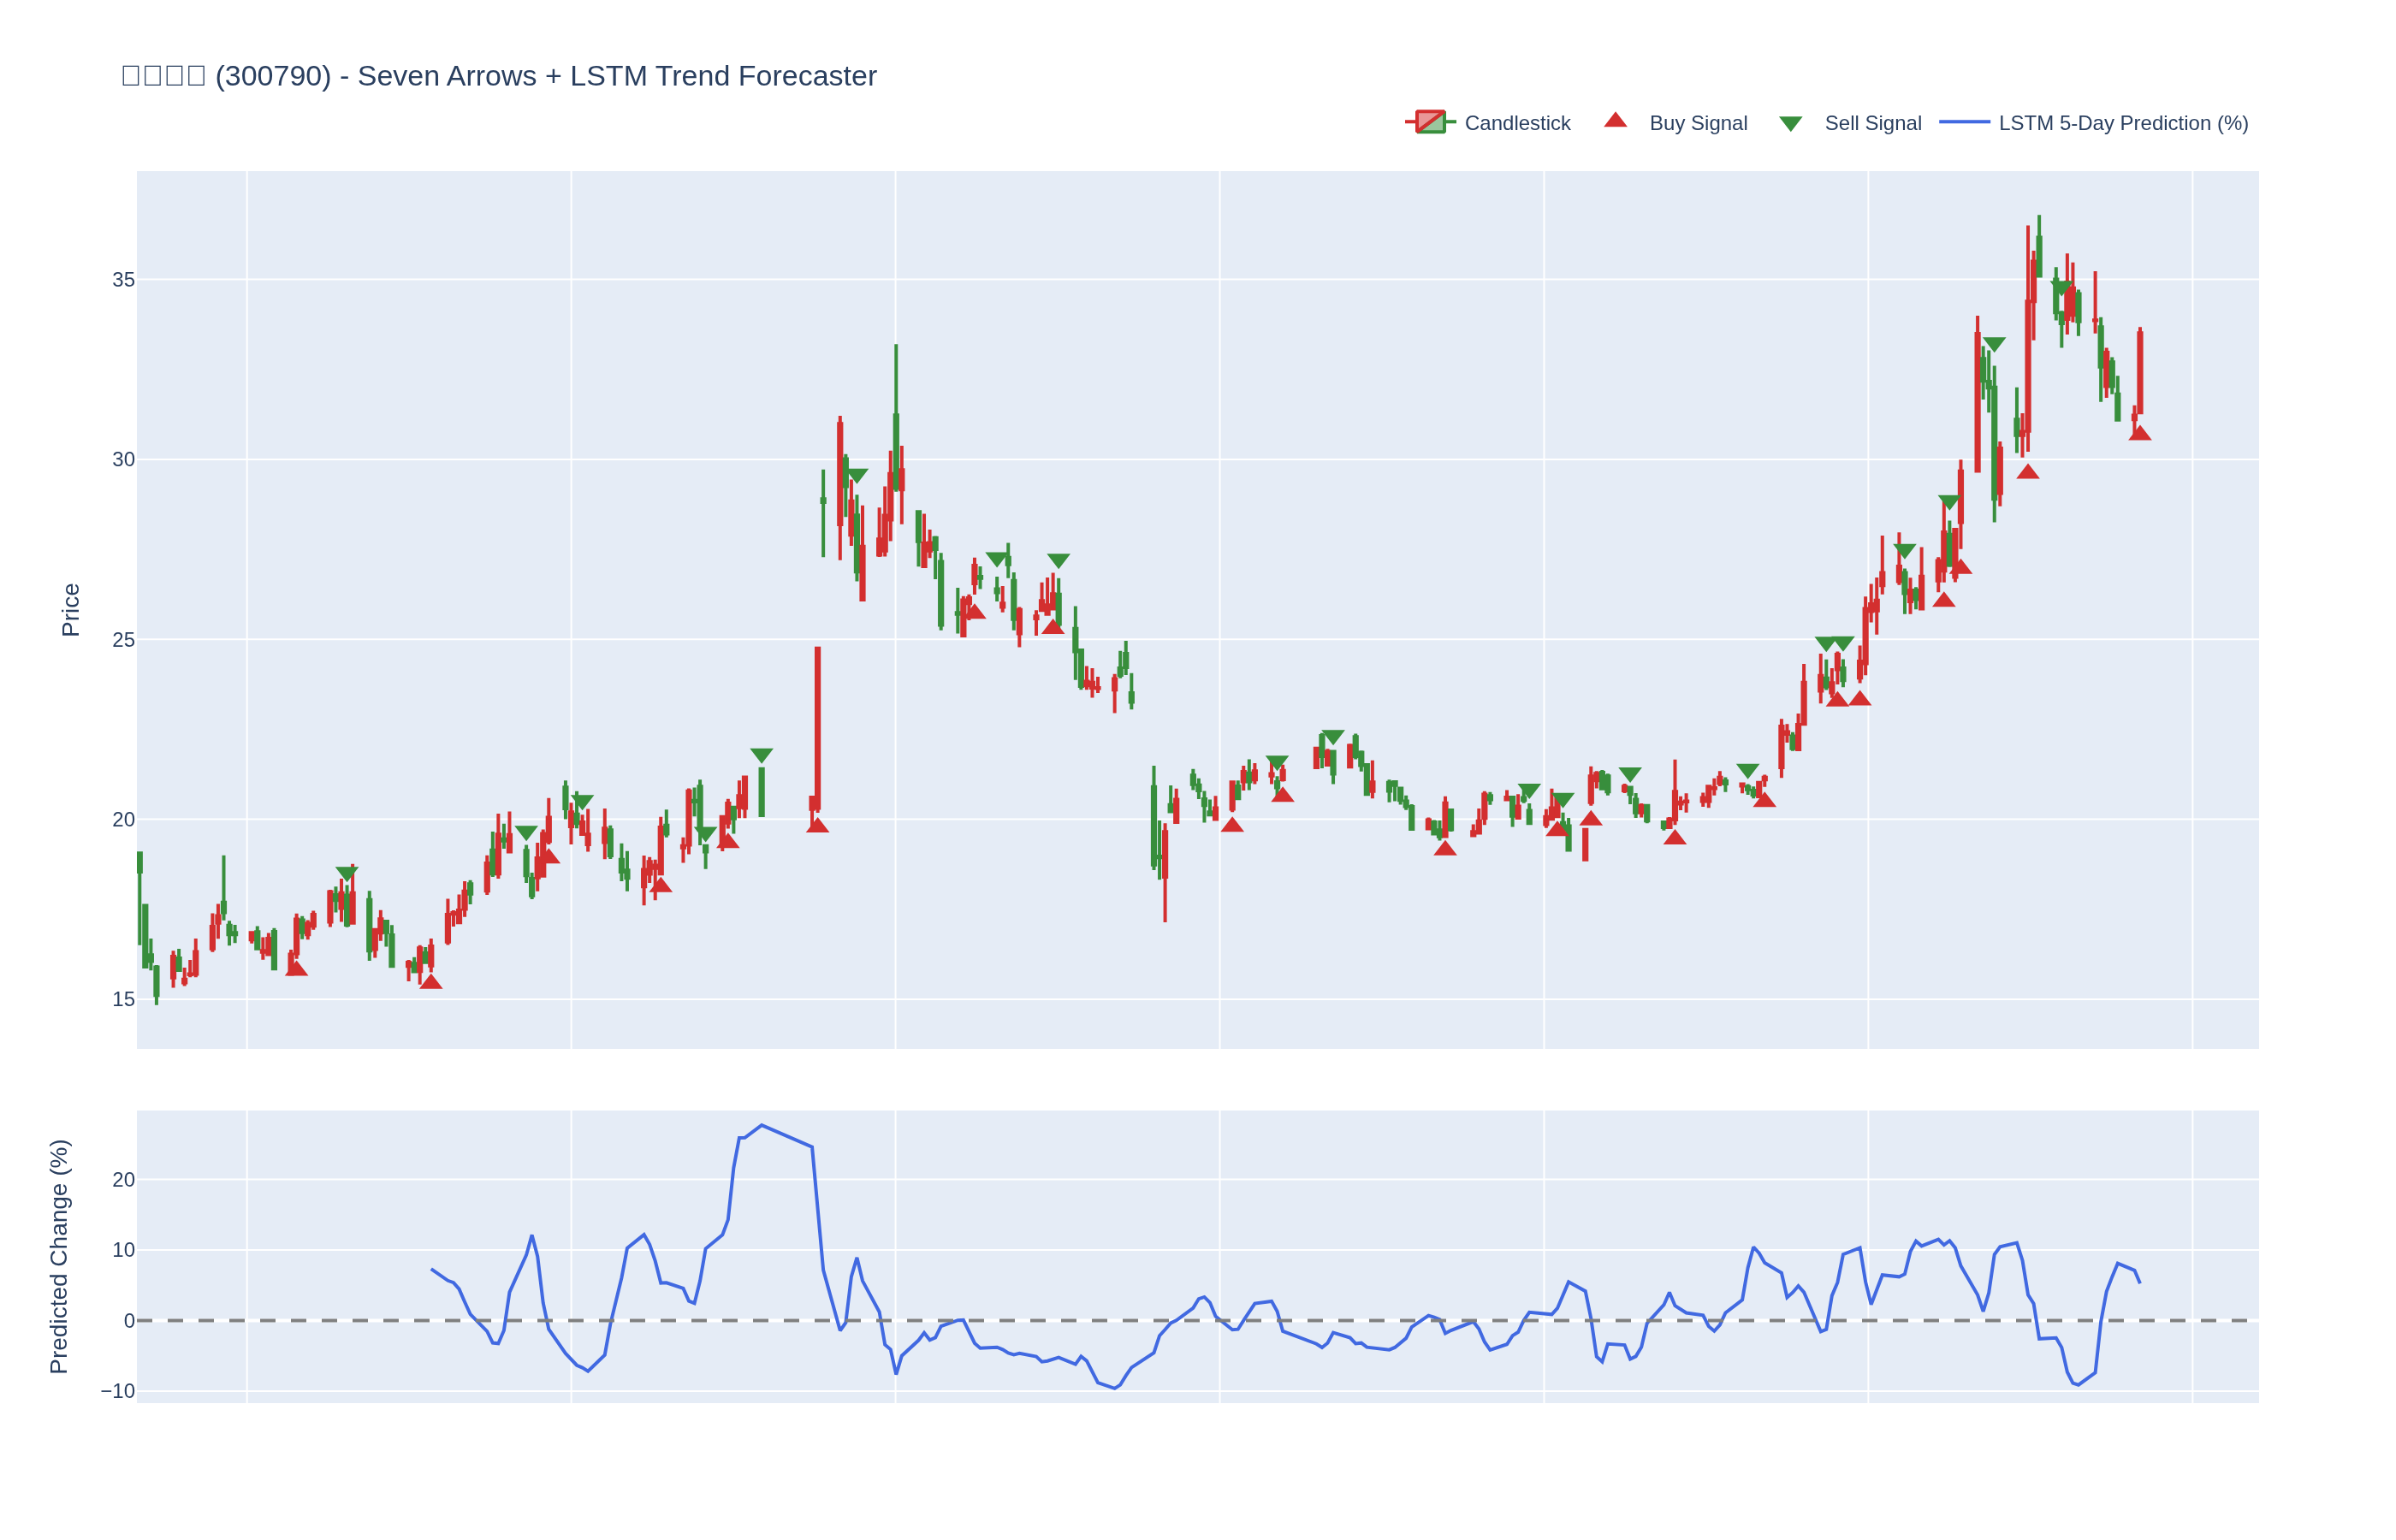
Task: Hide the Buy Signal trace via legend text
Action: point(1697,123)
